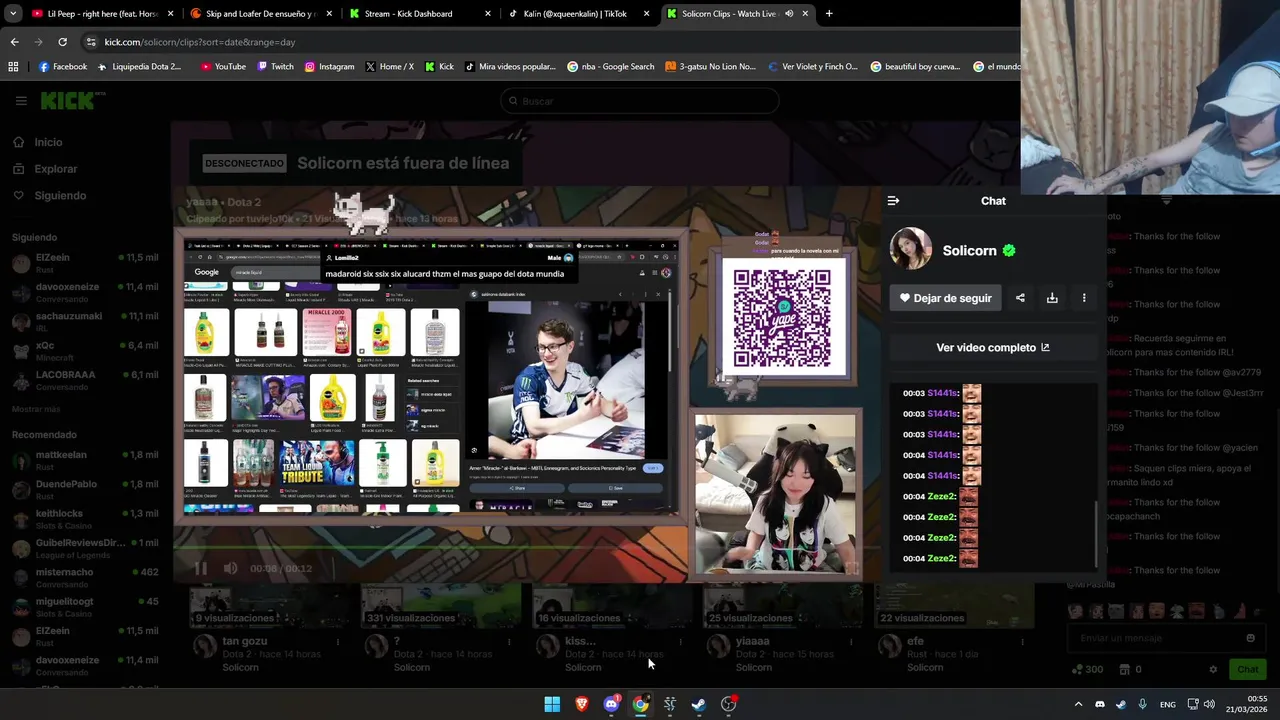Go to Explorar in Kick sidebar
Screen dimensions: 1280x720
point(45,169)
